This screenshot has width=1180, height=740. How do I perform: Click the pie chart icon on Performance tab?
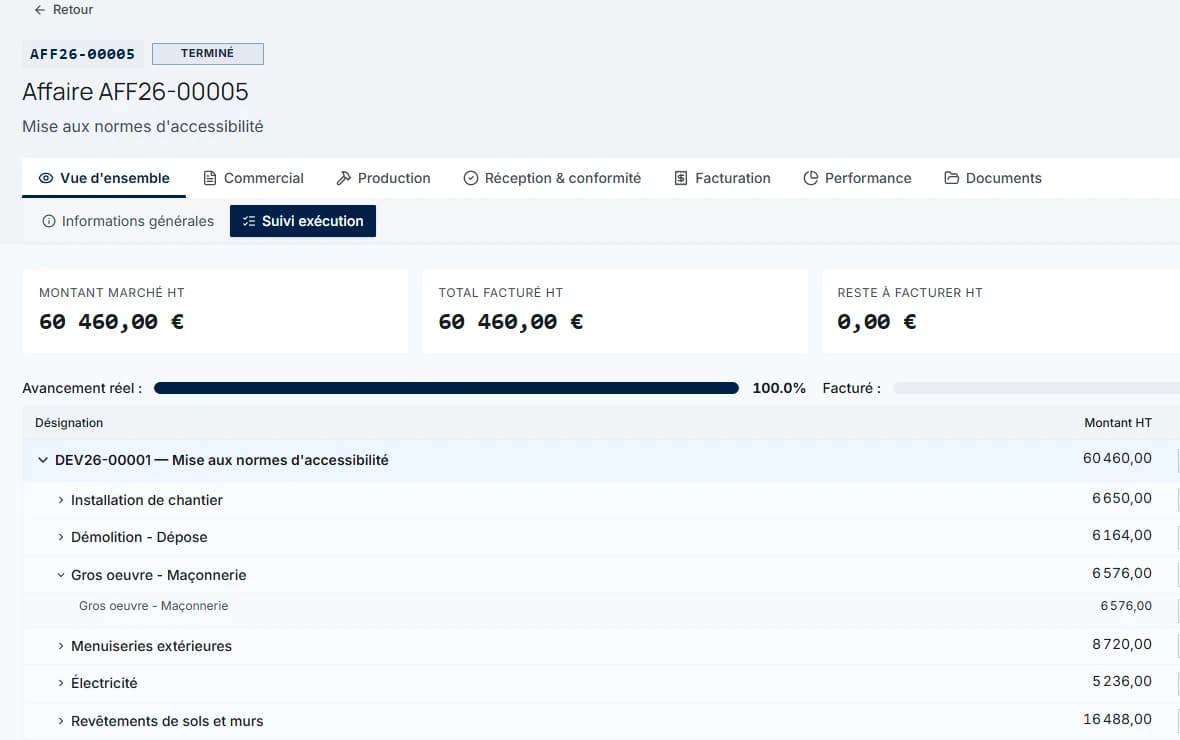coord(810,178)
